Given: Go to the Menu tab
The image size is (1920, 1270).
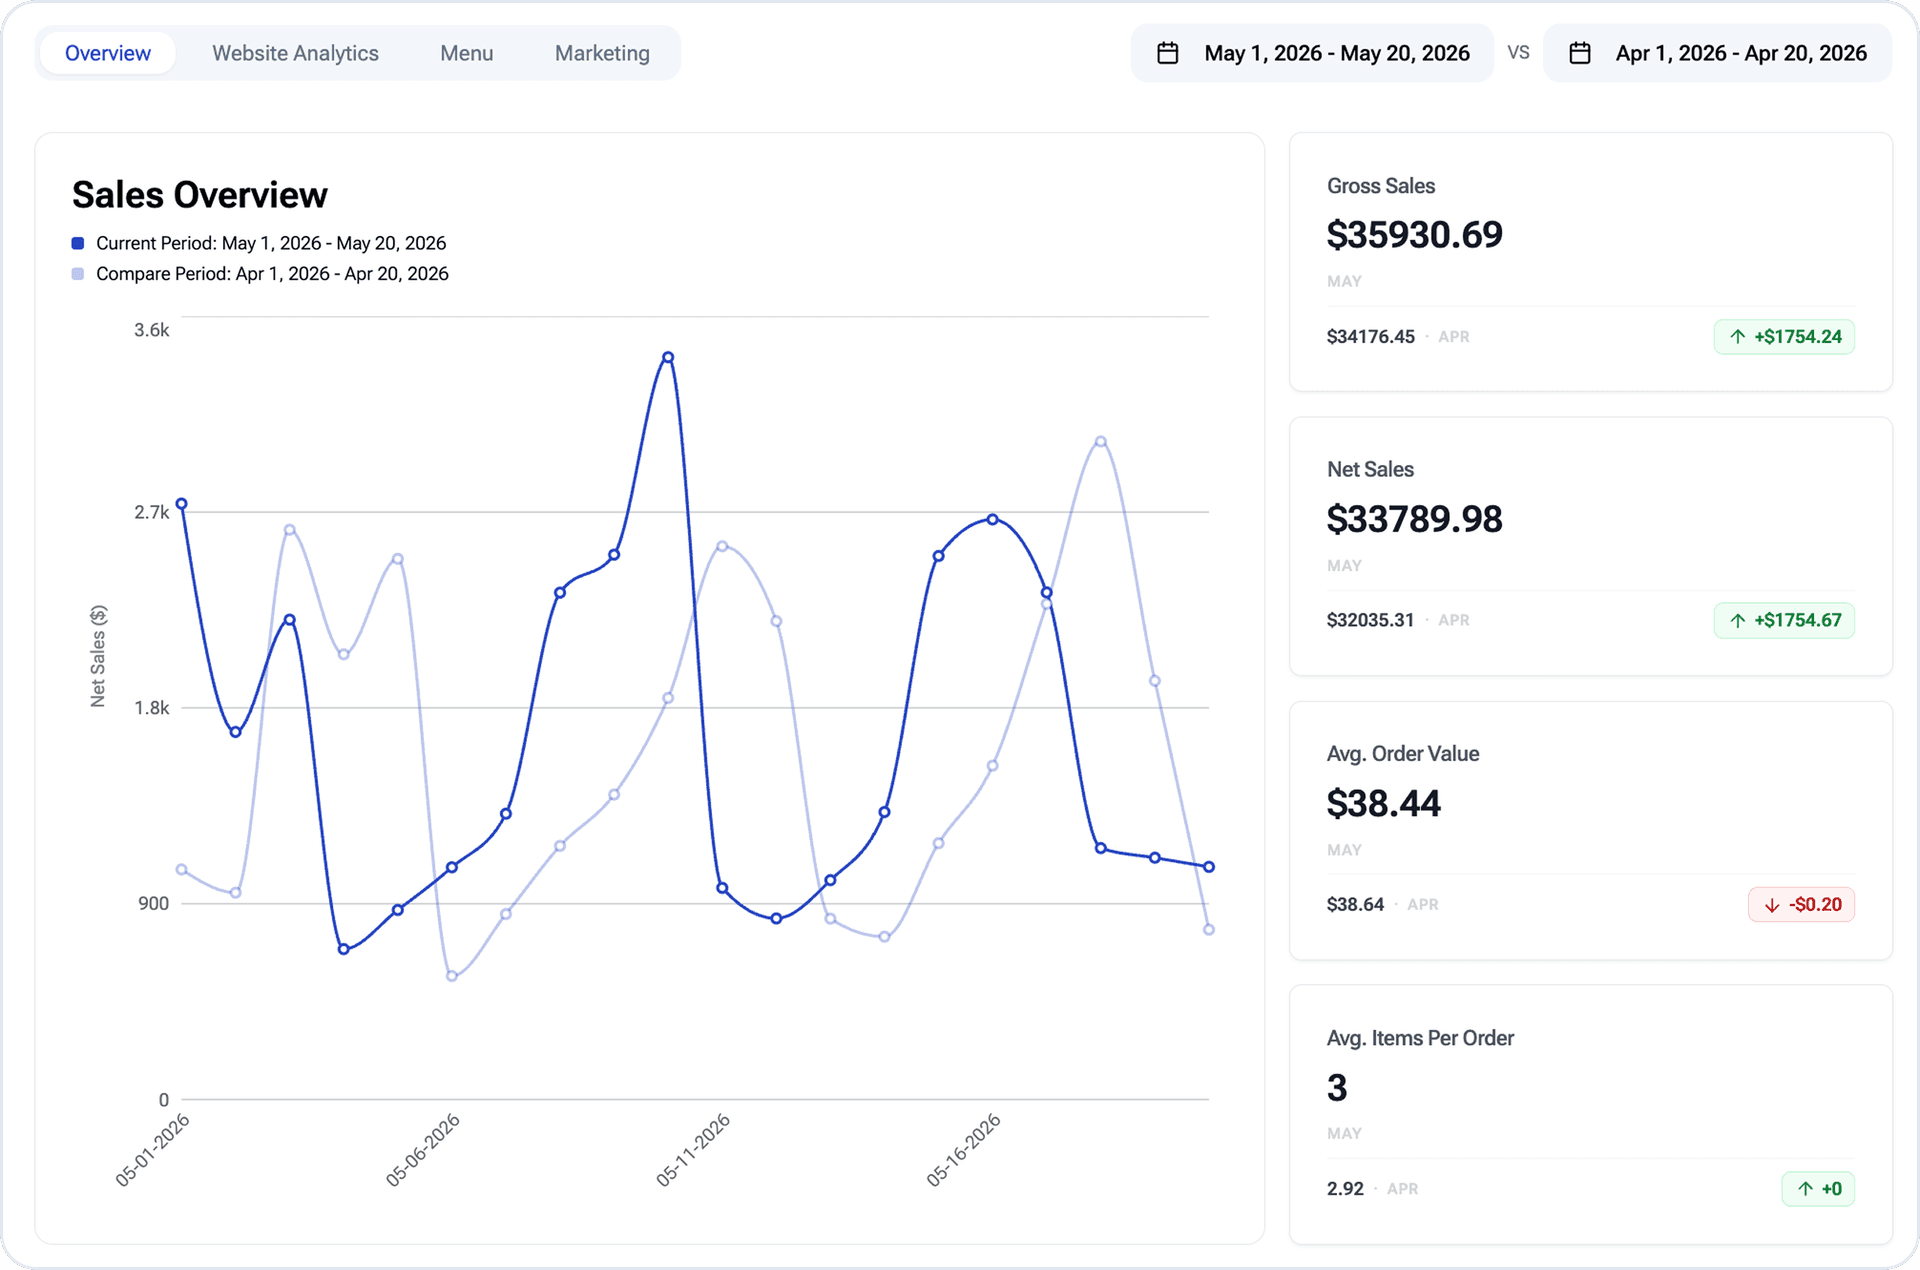Looking at the screenshot, I should coord(466,53).
